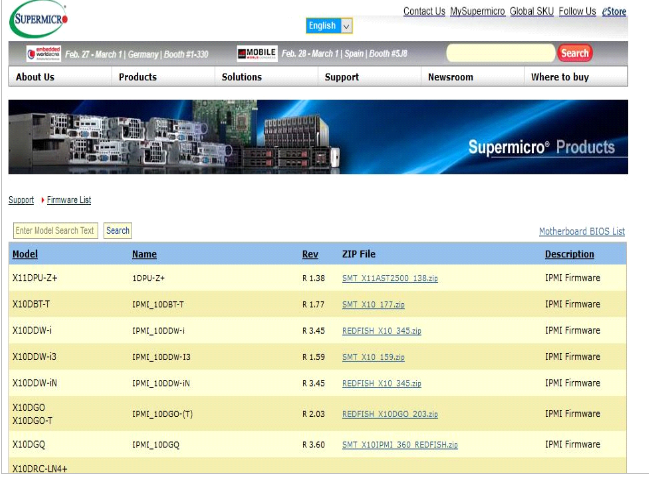Click the Mobile World Congress banner icon
The image size is (649, 477).
[257, 53]
